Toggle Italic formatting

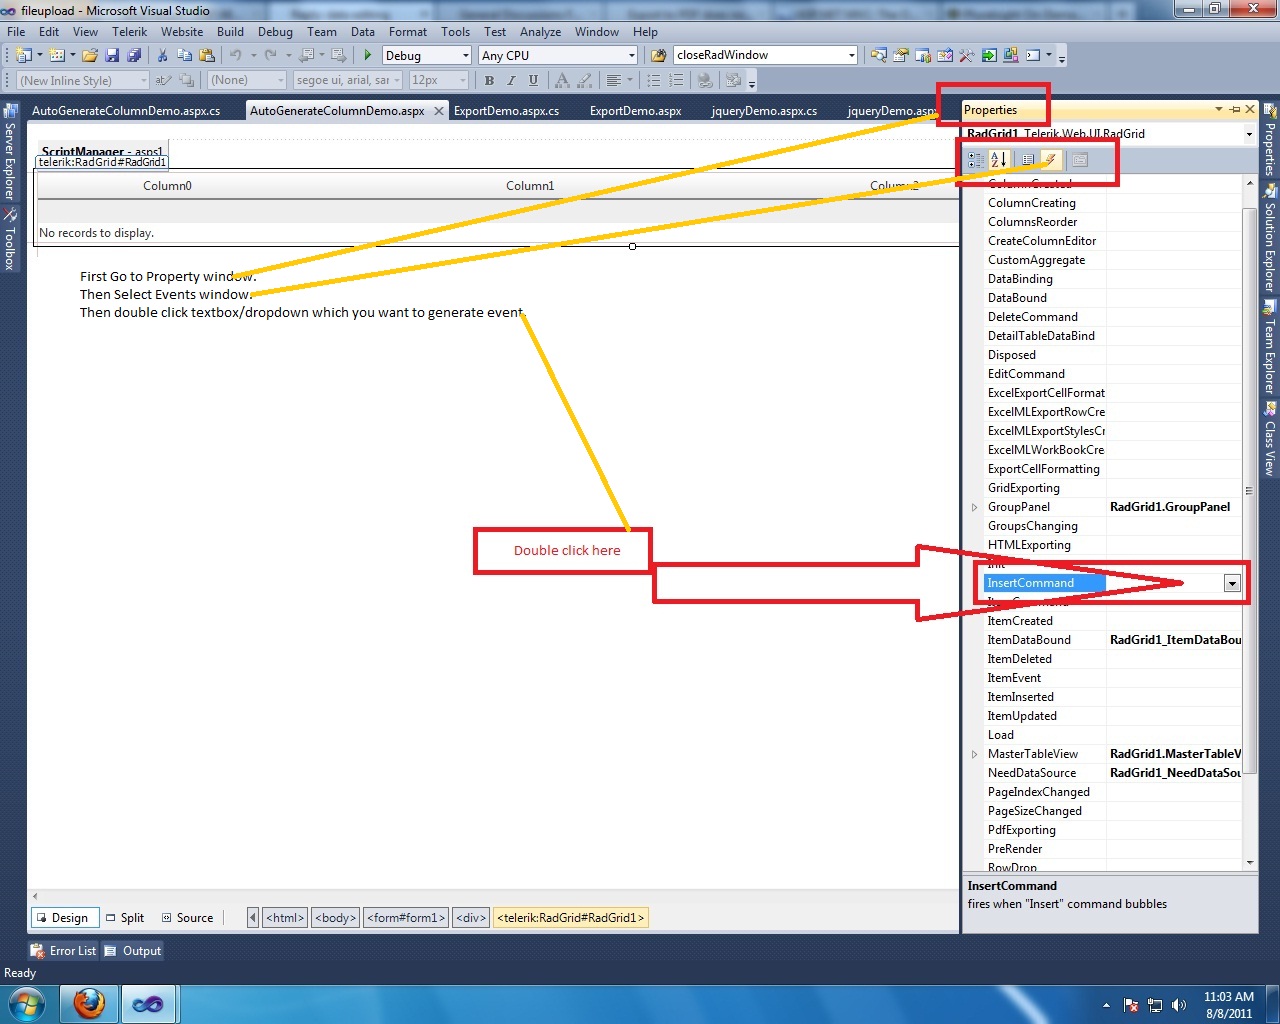tap(511, 81)
